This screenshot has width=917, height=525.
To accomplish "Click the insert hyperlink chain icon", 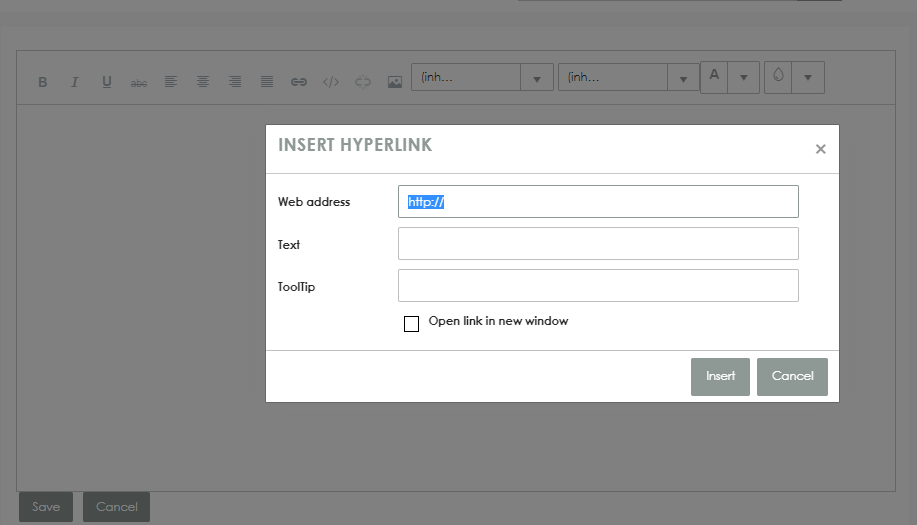I will 299,82.
